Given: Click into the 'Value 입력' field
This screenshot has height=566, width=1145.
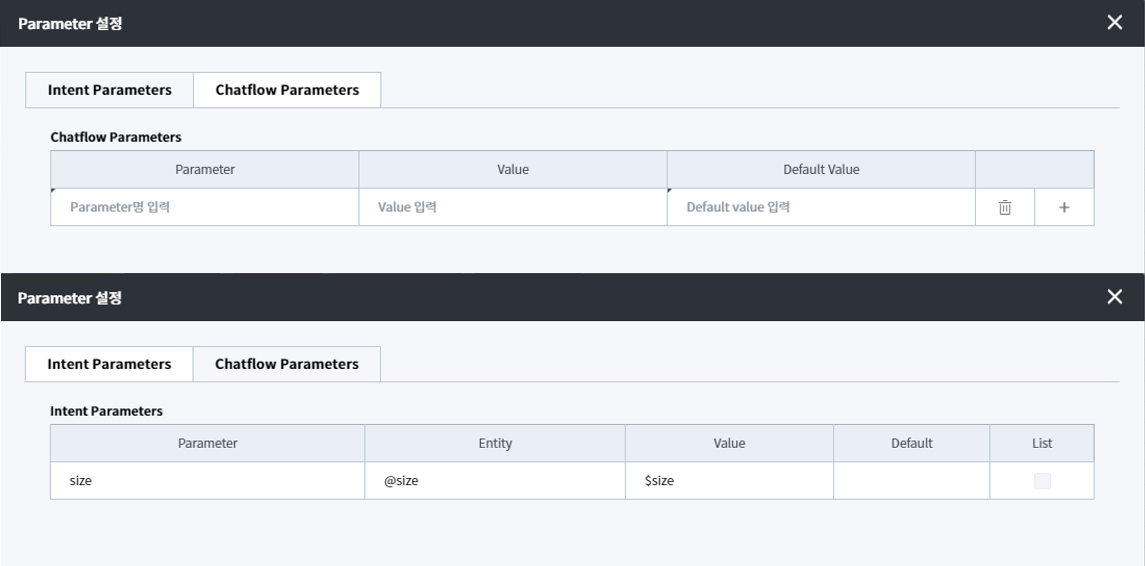Looking at the screenshot, I should (x=512, y=208).
